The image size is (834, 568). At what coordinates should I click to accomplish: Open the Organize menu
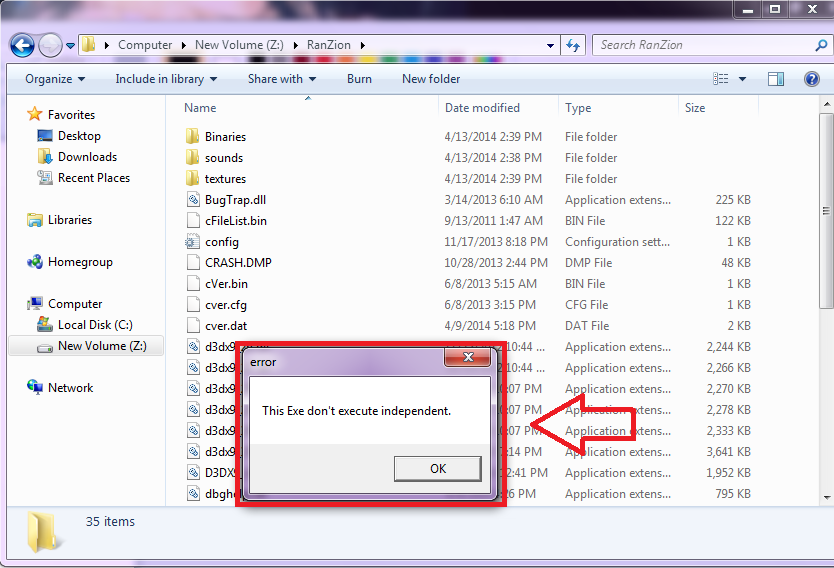(x=55, y=79)
